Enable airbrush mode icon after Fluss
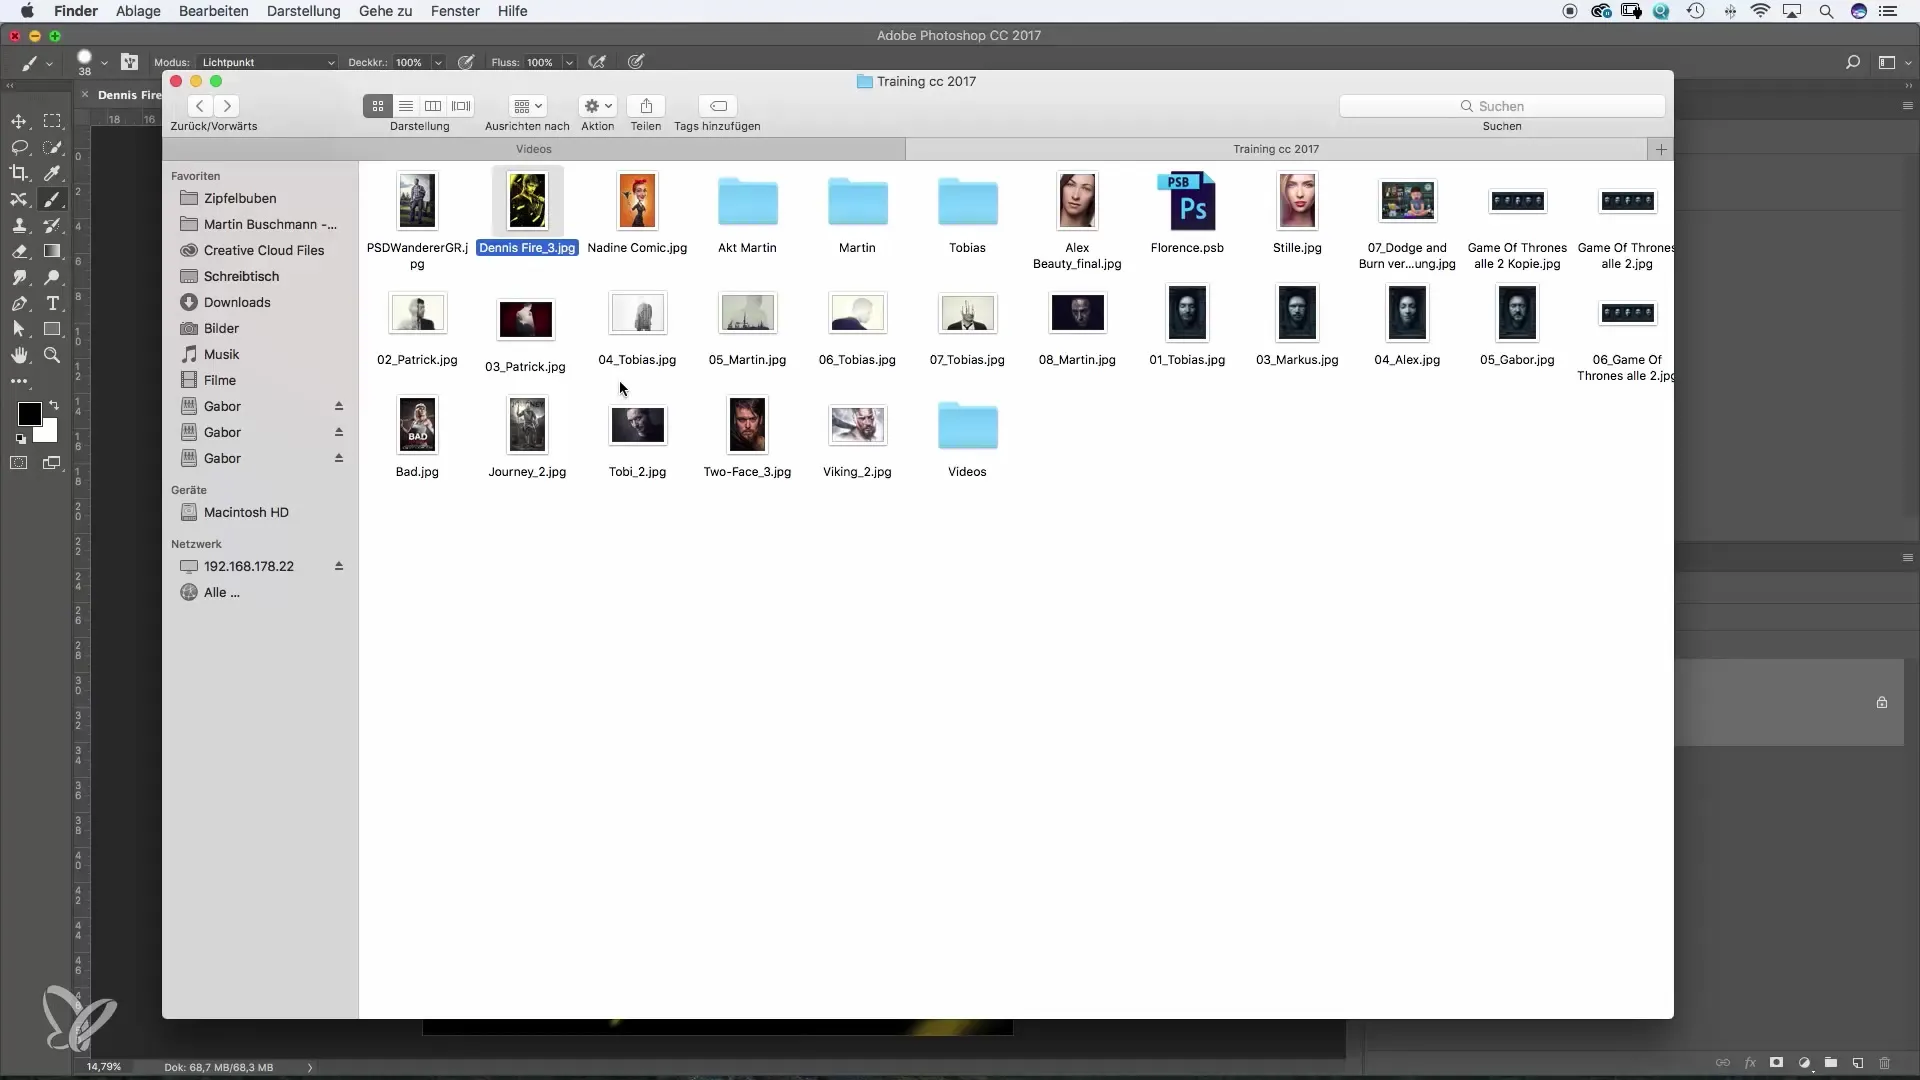 (597, 62)
